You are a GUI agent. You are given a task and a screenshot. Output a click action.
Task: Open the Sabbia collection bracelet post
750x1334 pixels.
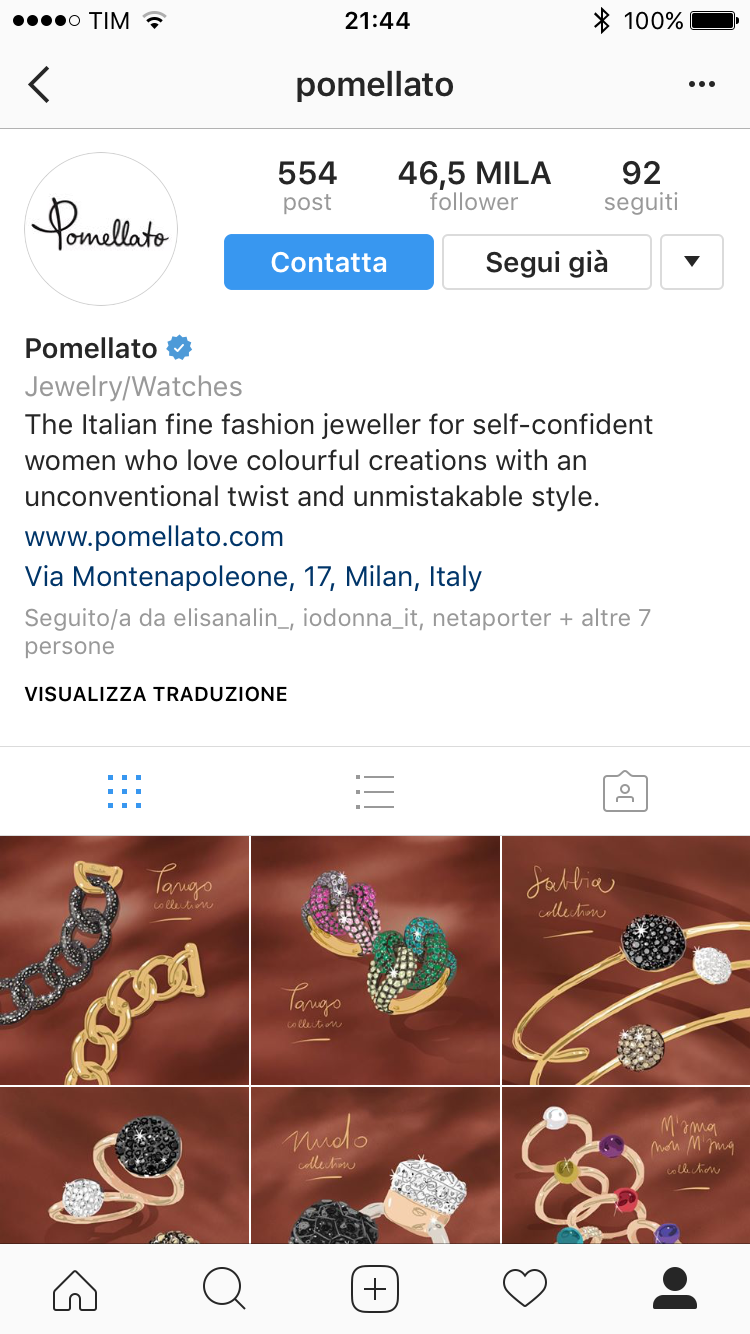[x=626, y=960]
